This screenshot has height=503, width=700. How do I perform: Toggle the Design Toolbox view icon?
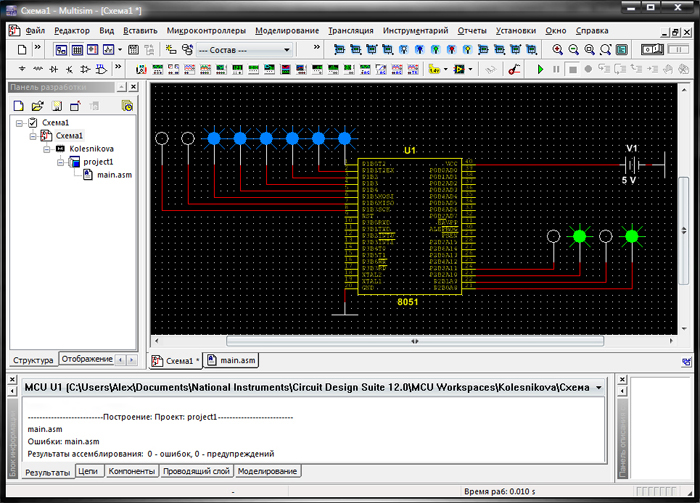point(61,50)
